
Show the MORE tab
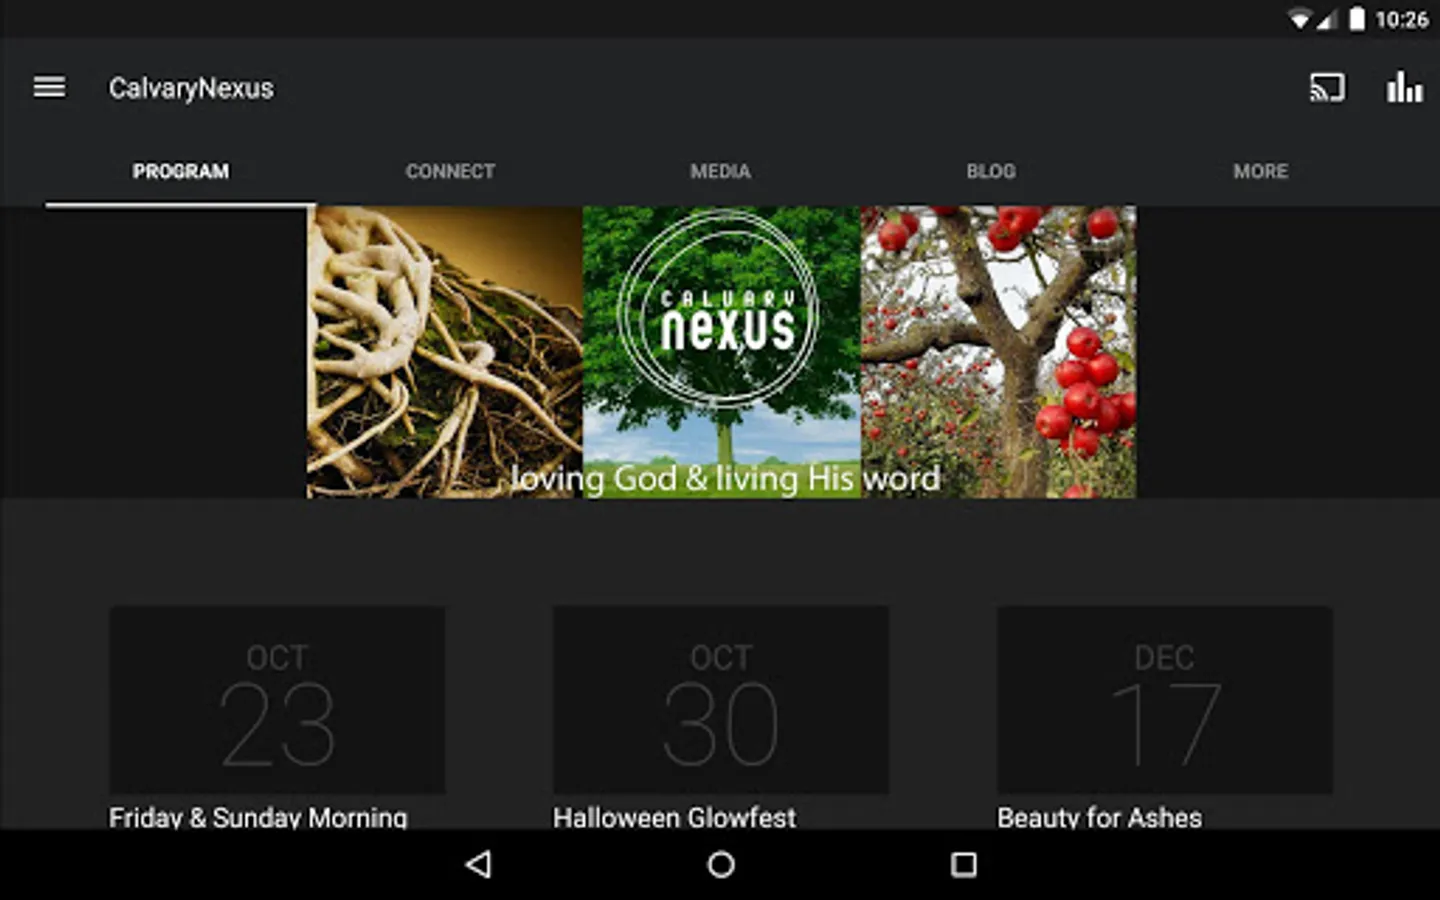pos(1260,171)
